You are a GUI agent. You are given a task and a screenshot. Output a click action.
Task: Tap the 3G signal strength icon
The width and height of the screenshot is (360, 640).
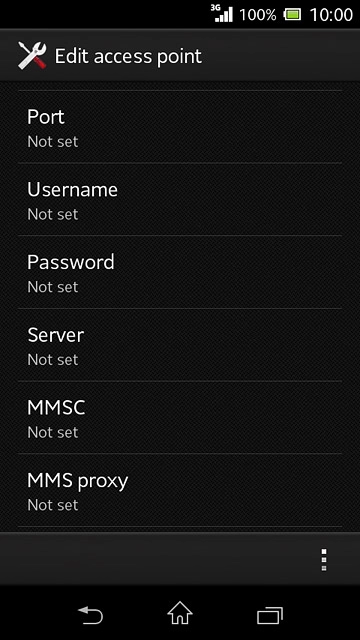(222, 13)
